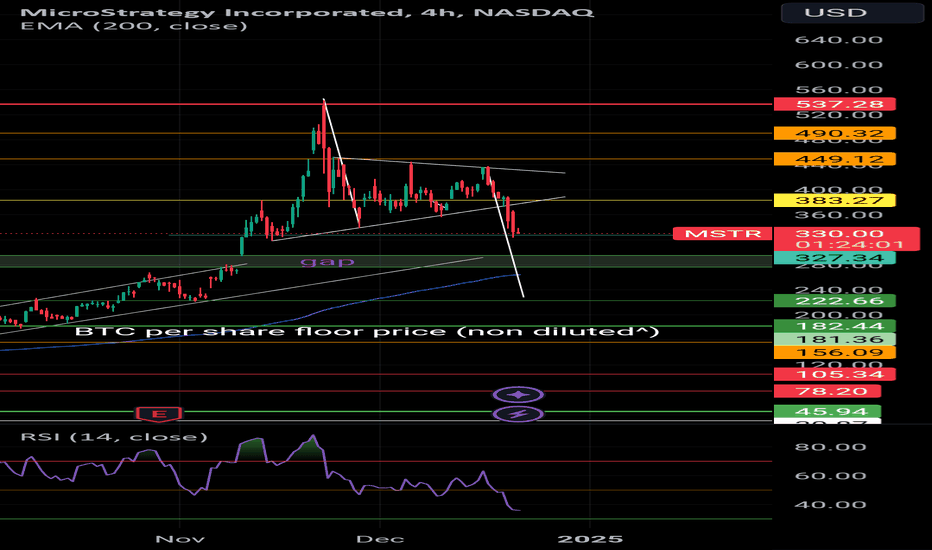This screenshot has height=550, width=932.
Task: Click the purple lightning bolt event icon
Action: (518, 414)
